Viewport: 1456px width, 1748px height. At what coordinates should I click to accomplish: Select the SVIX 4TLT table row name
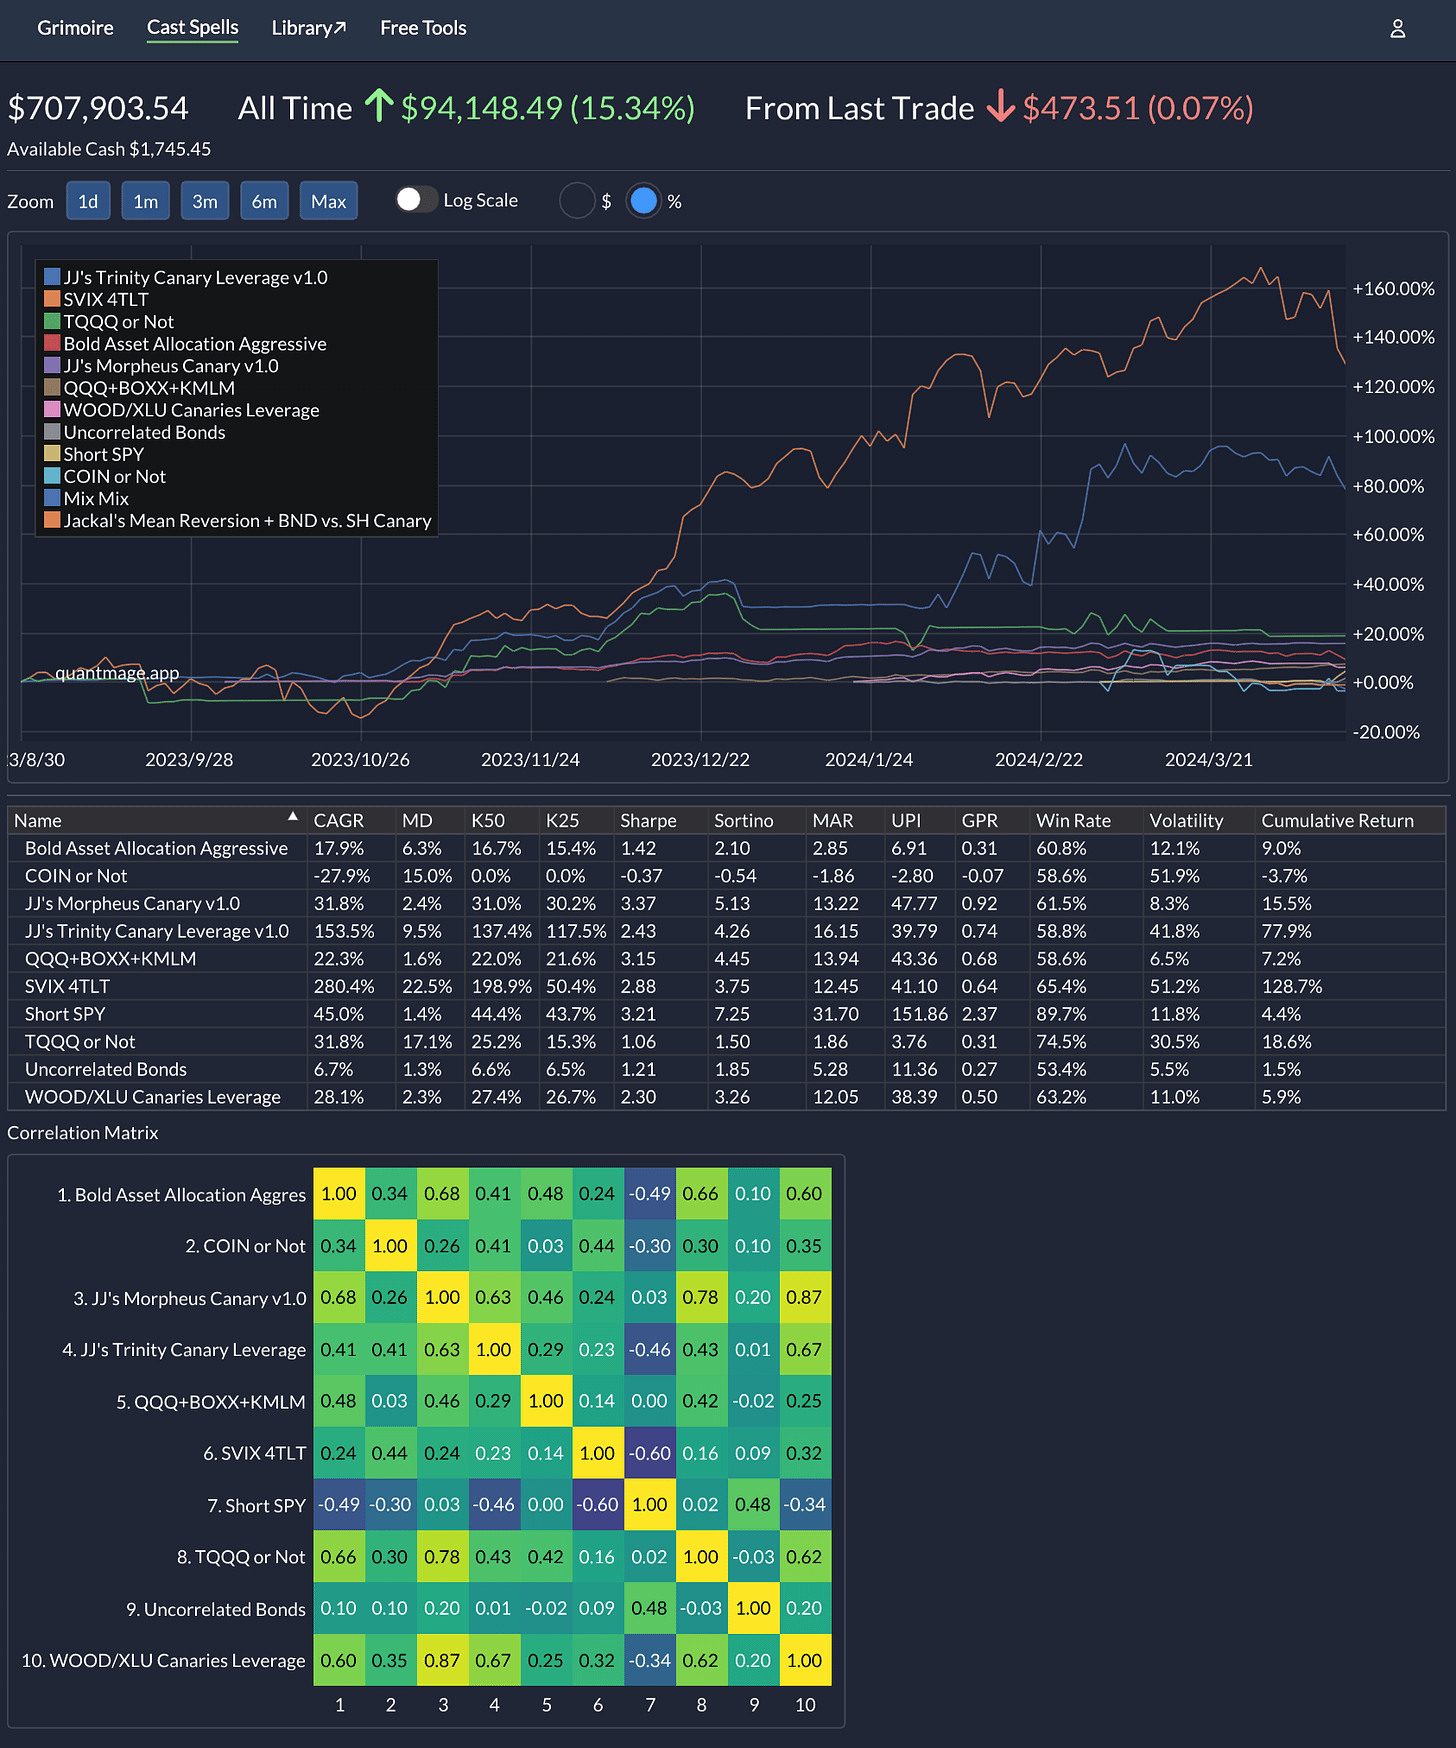tap(67, 986)
